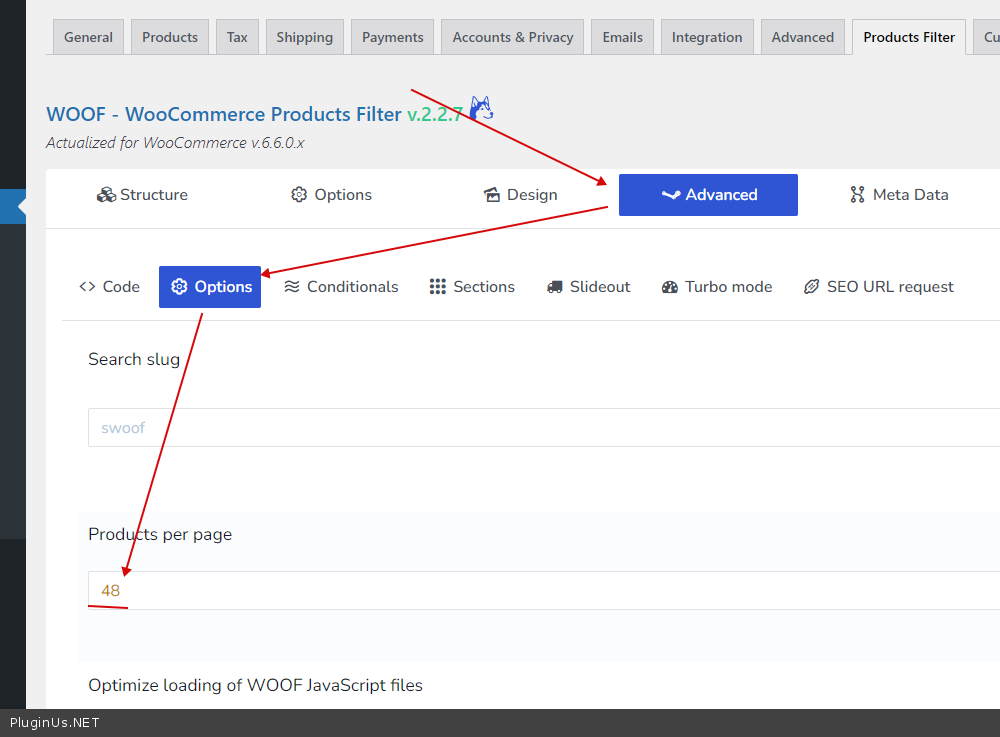
Task: Collapse the WordPress sidebar menu arrow
Action: click(21, 207)
